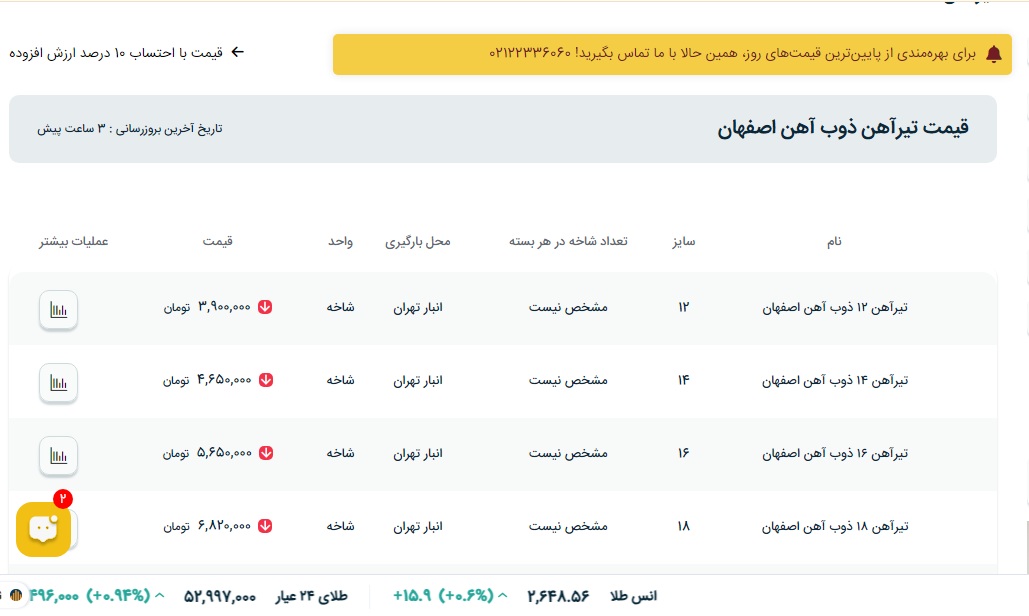
Task: Click the قیمت column header
Action: (x=217, y=241)
